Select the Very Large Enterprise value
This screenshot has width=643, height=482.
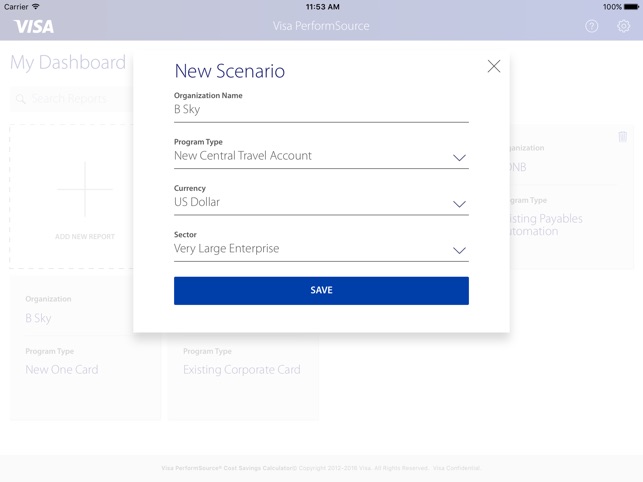pyautogui.click(x=226, y=249)
